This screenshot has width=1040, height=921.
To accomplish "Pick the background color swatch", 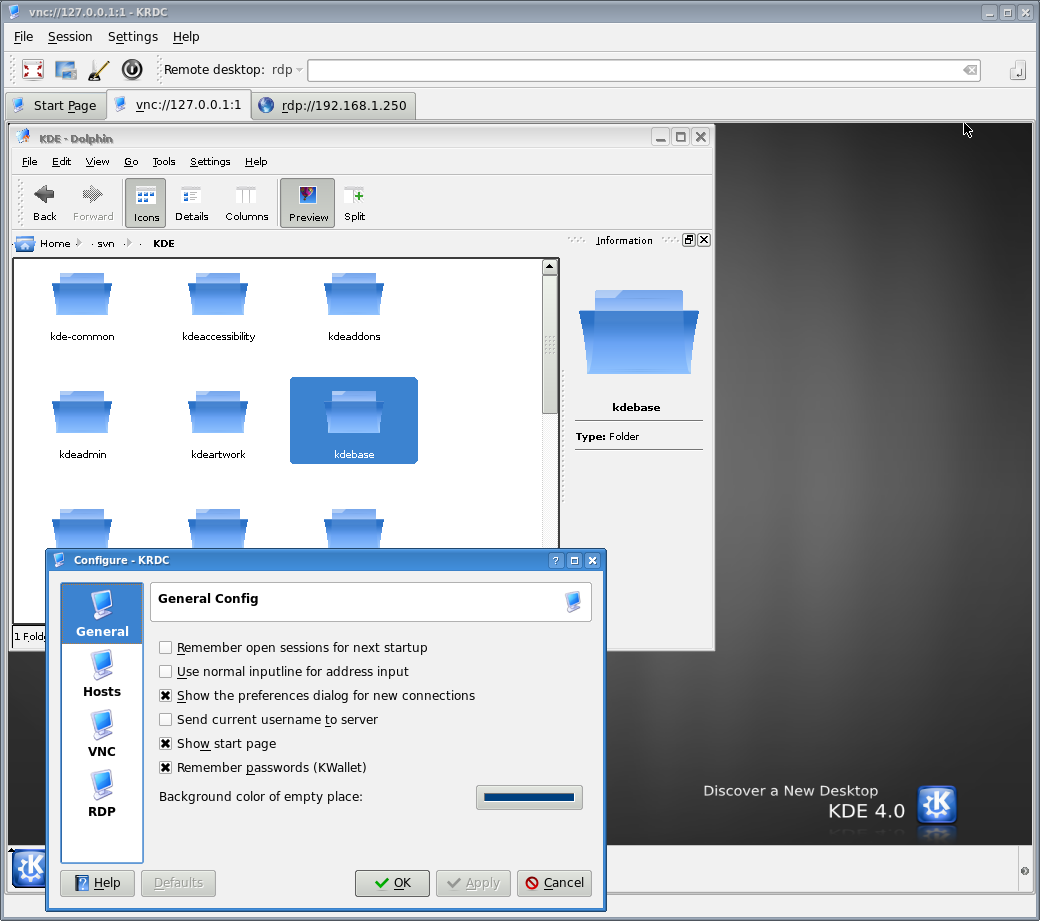I will [529, 797].
